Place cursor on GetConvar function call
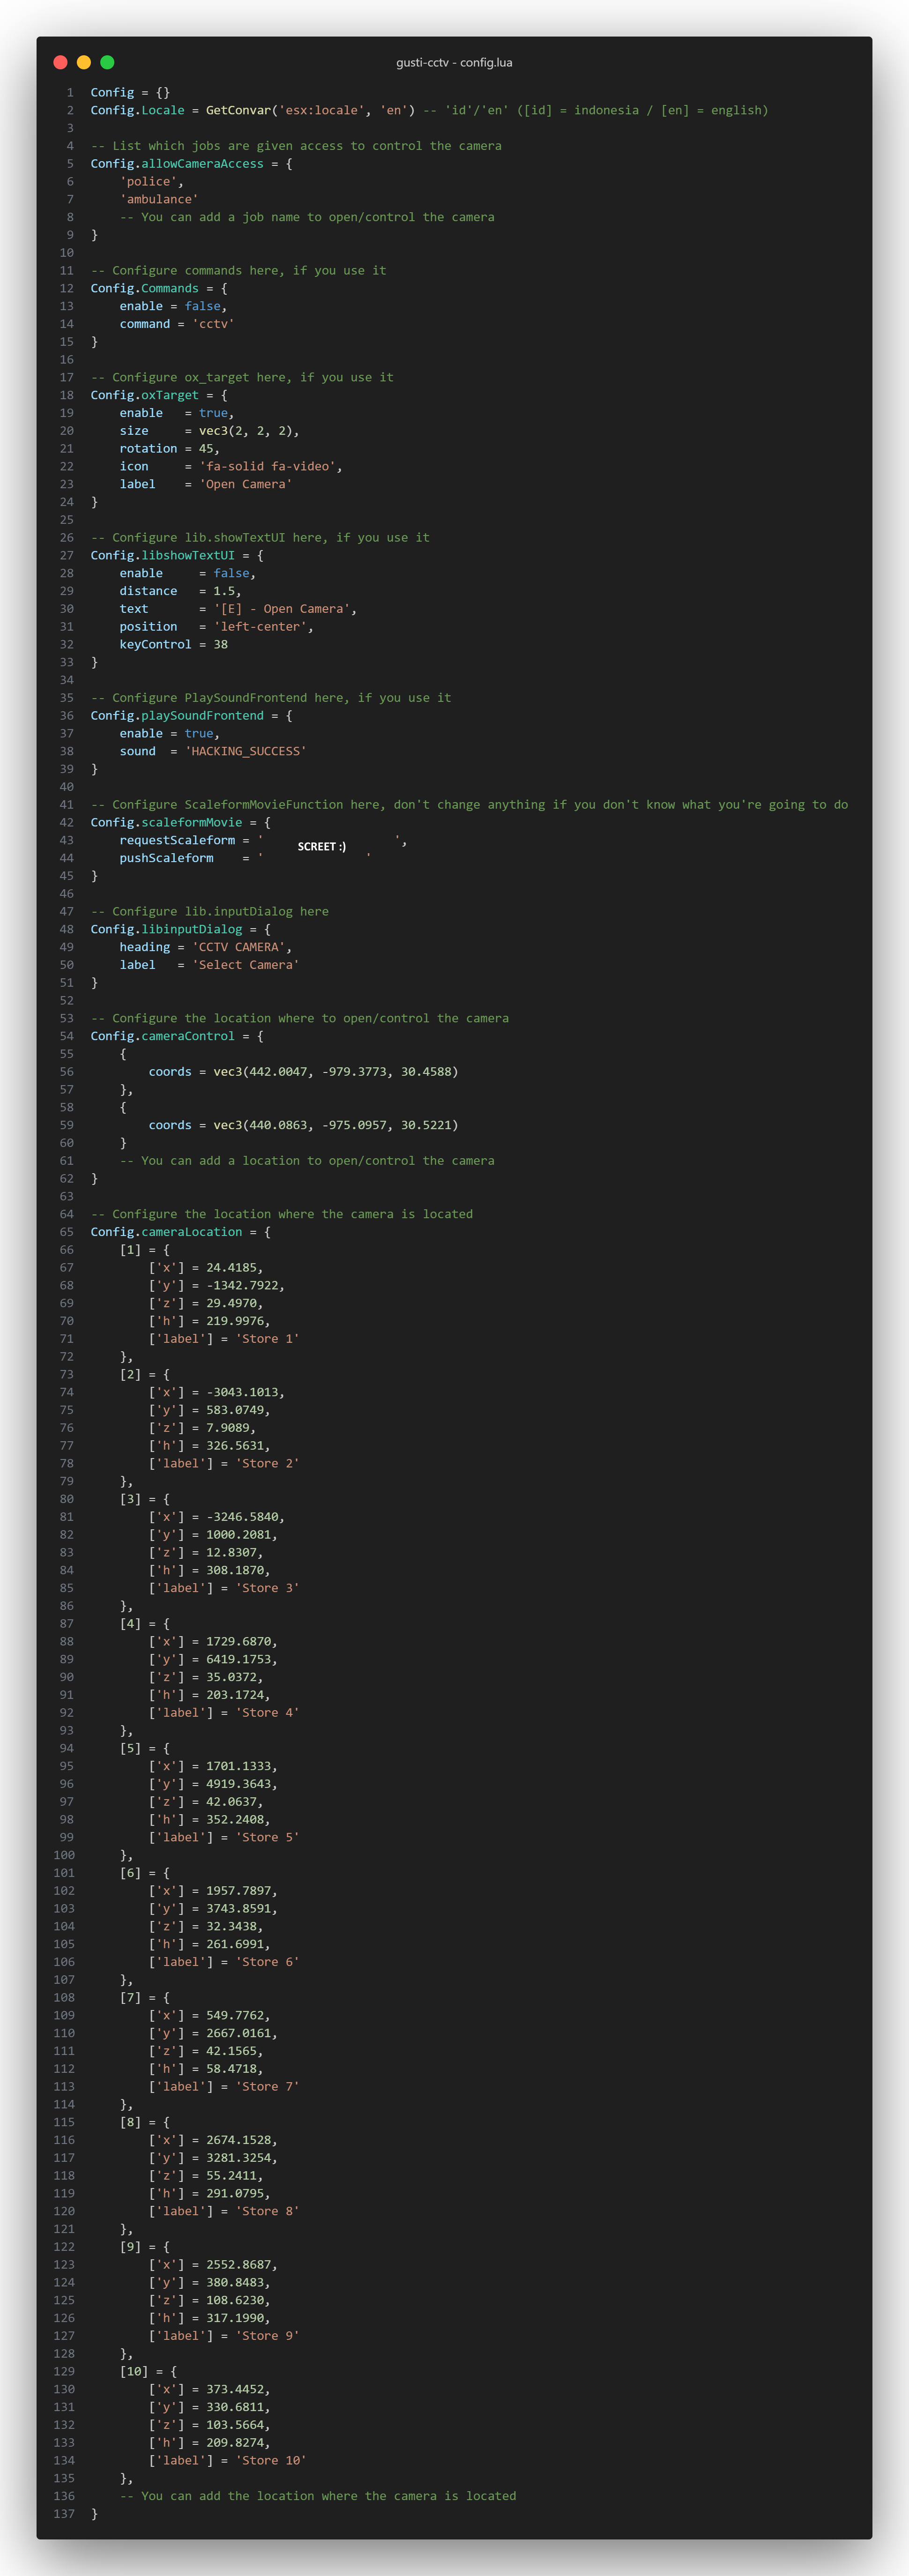Image resolution: width=909 pixels, height=2576 pixels. (238, 110)
